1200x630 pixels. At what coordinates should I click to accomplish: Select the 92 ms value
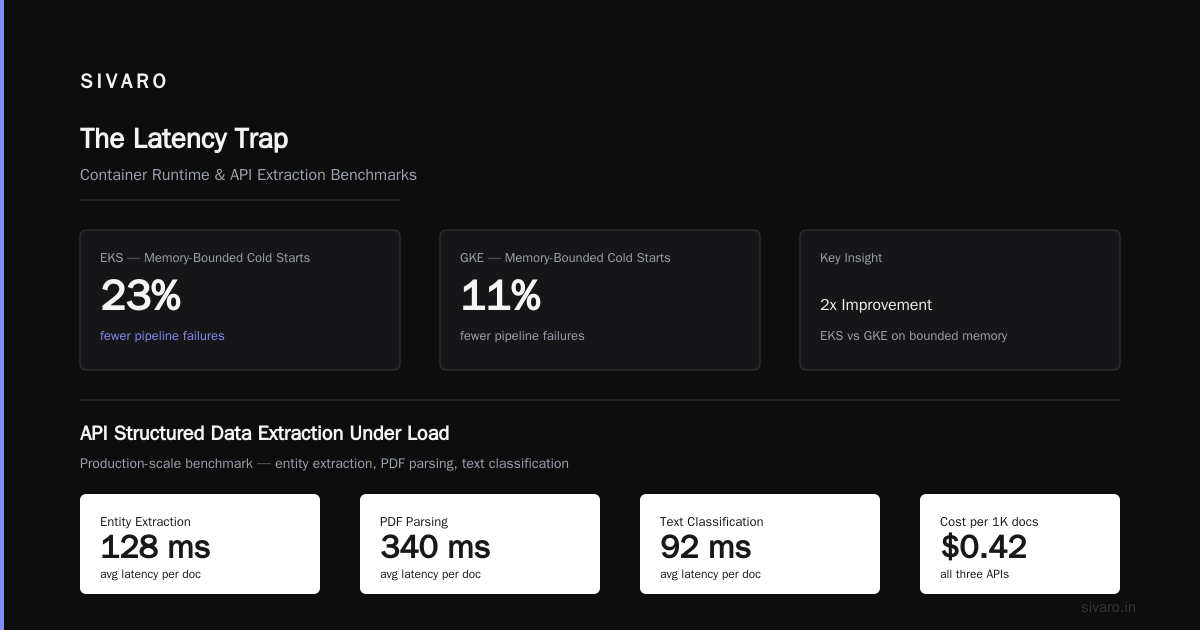705,547
